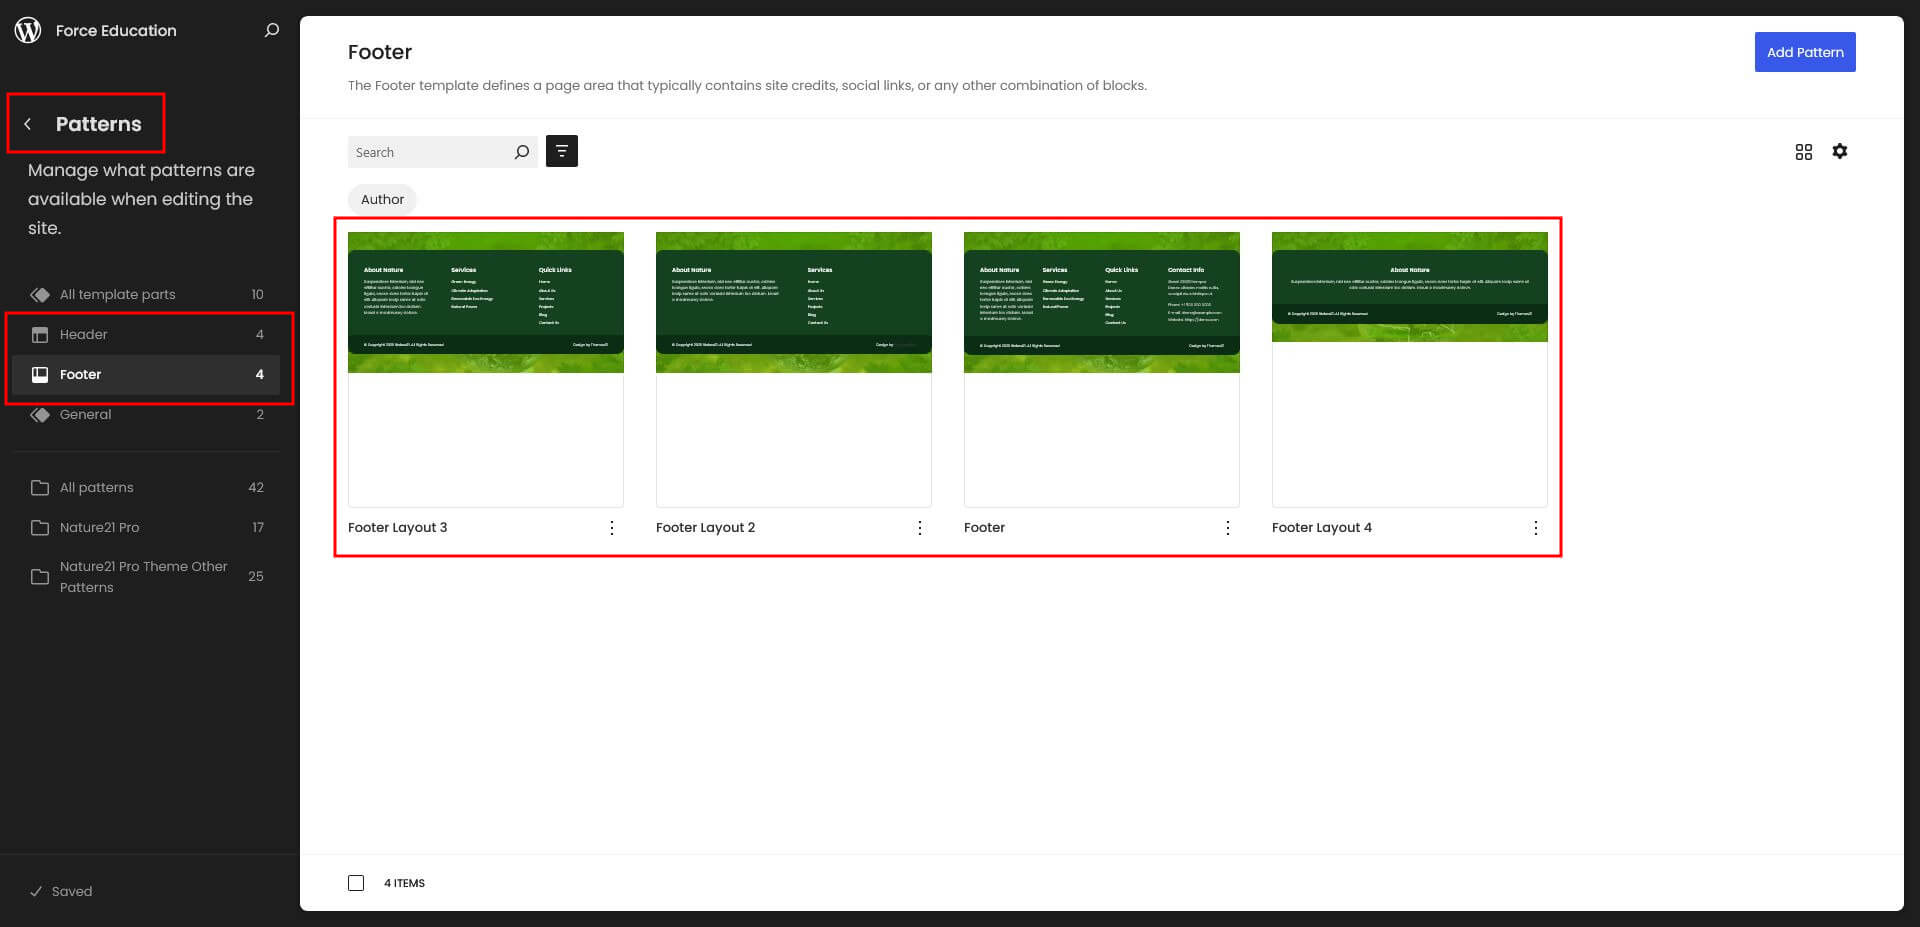Select the Nature21 Pro patterns folder
Viewport: 1920px width, 927px height.
pos(100,527)
